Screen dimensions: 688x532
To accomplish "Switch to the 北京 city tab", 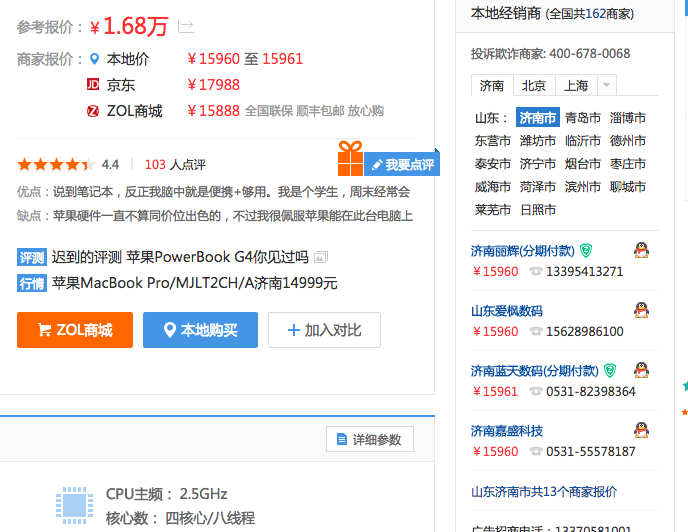I will tap(534, 85).
